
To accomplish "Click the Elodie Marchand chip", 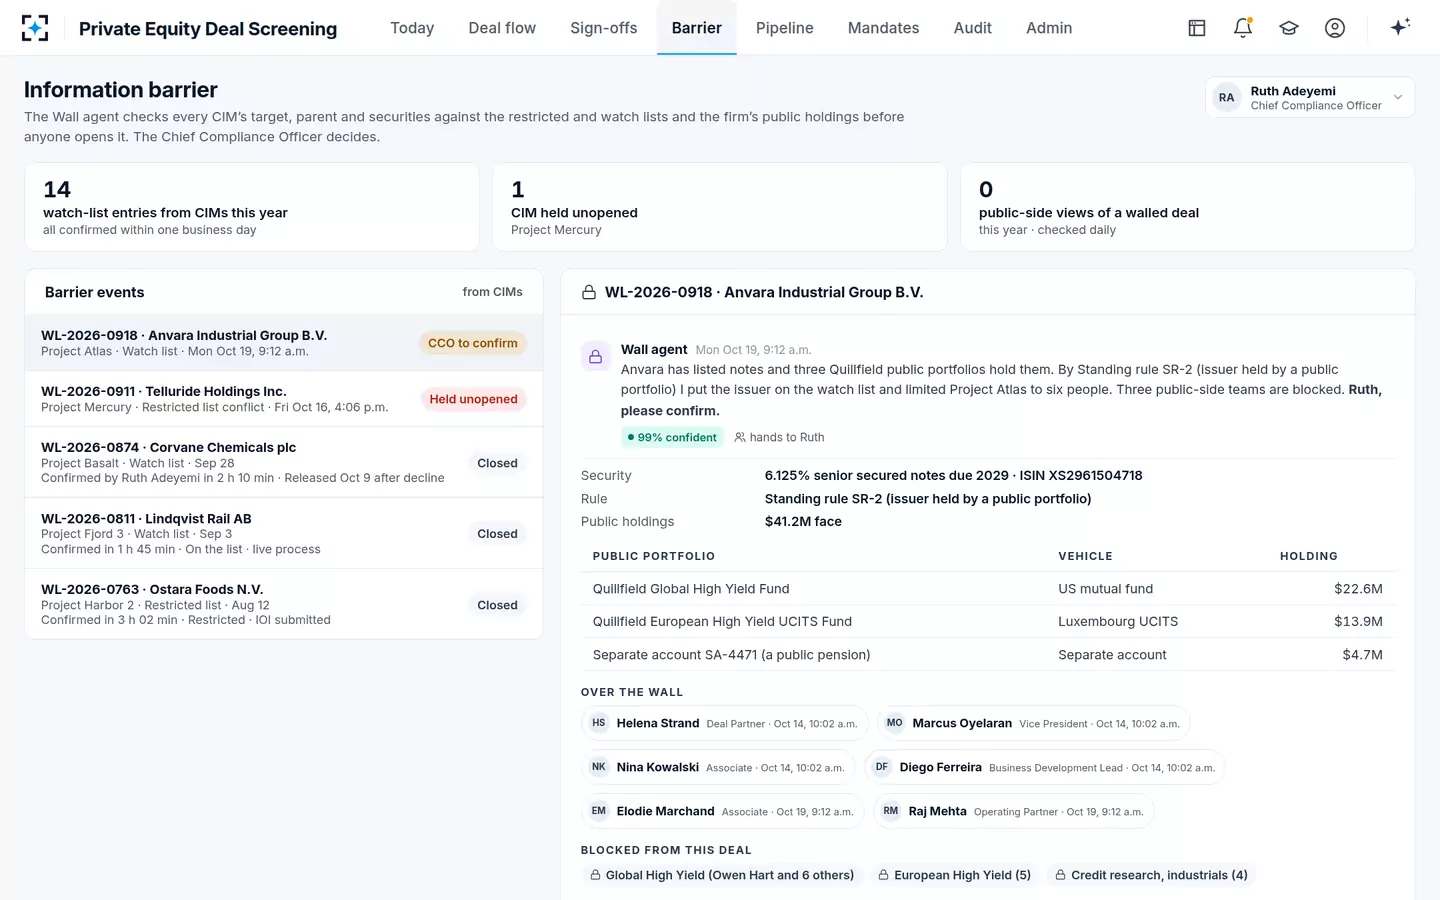I will pos(724,811).
